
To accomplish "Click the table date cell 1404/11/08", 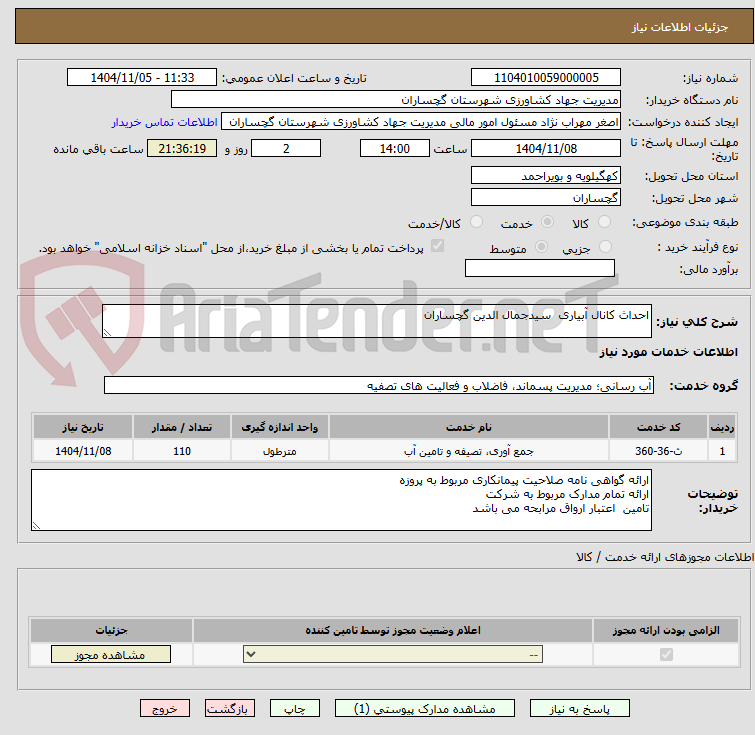I will [83, 451].
